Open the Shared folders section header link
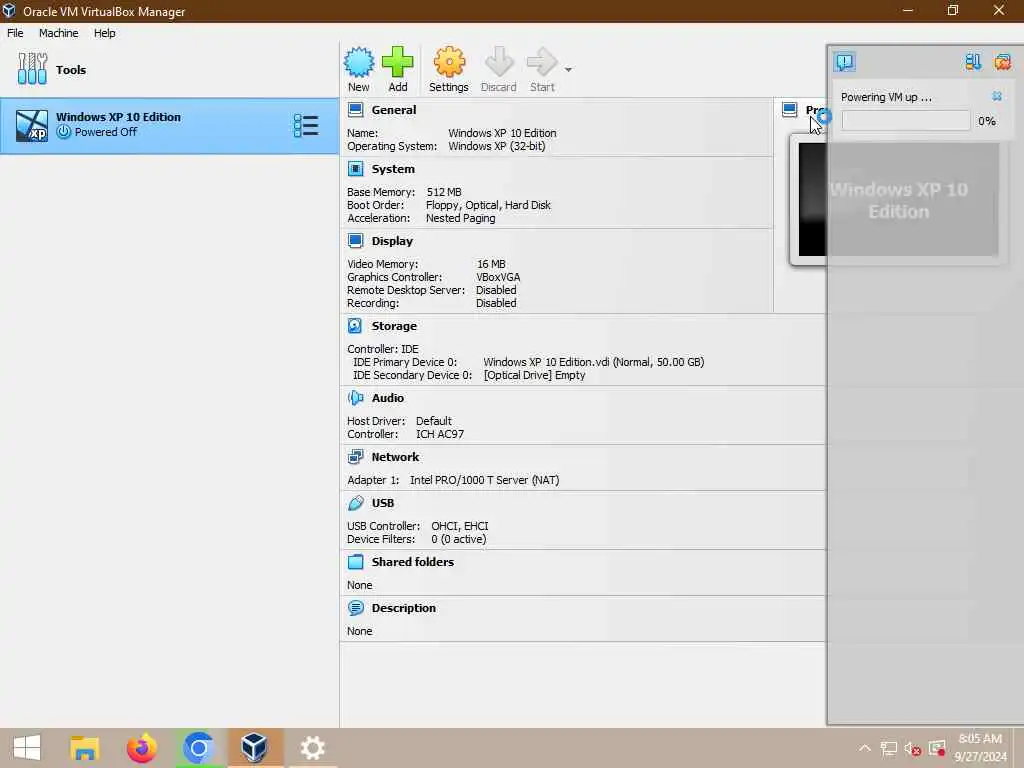 (x=413, y=562)
